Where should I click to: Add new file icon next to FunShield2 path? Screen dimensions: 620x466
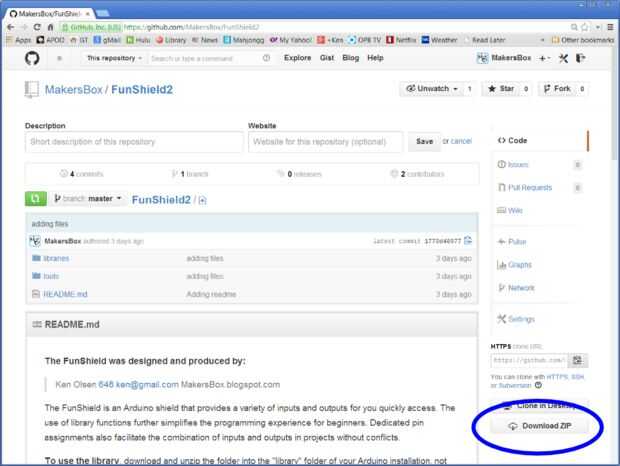202,200
